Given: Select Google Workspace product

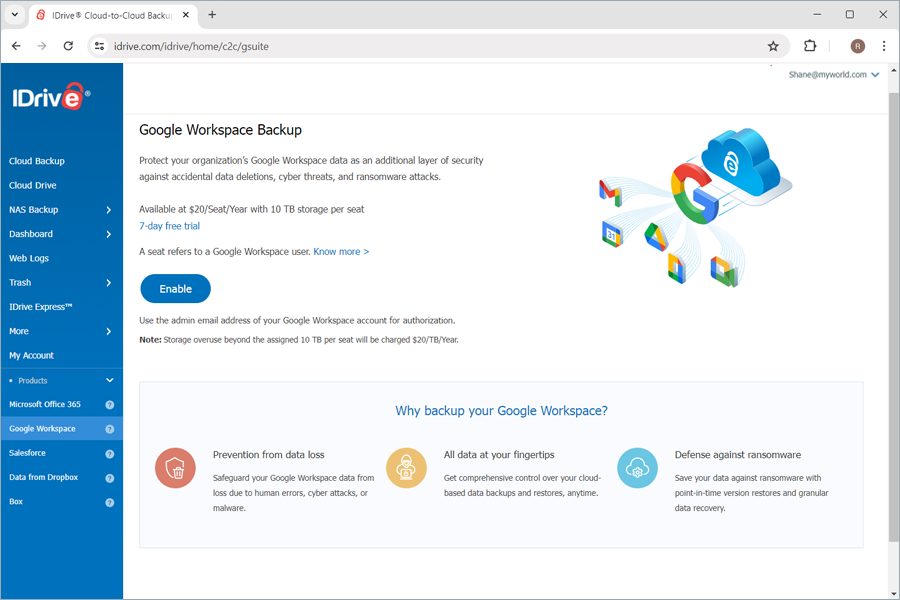Looking at the screenshot, I should tap(42, 429).
